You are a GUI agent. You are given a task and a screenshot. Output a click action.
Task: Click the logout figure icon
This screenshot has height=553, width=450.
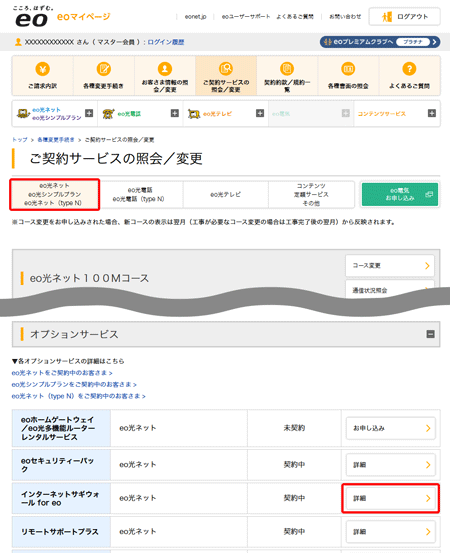pyautogui.click(x=387, y=17)
